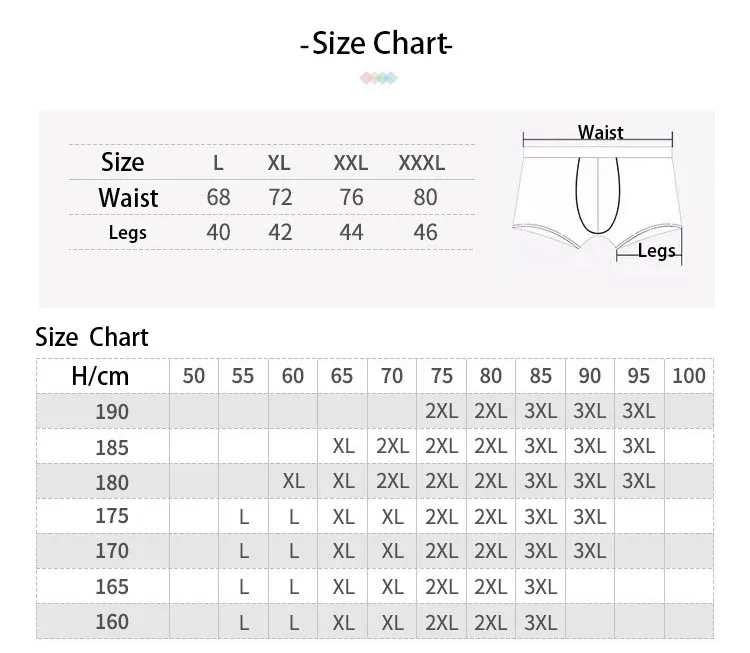
Task: Click the Waist value 76 for XXL
Action: [x=351, y=197]
